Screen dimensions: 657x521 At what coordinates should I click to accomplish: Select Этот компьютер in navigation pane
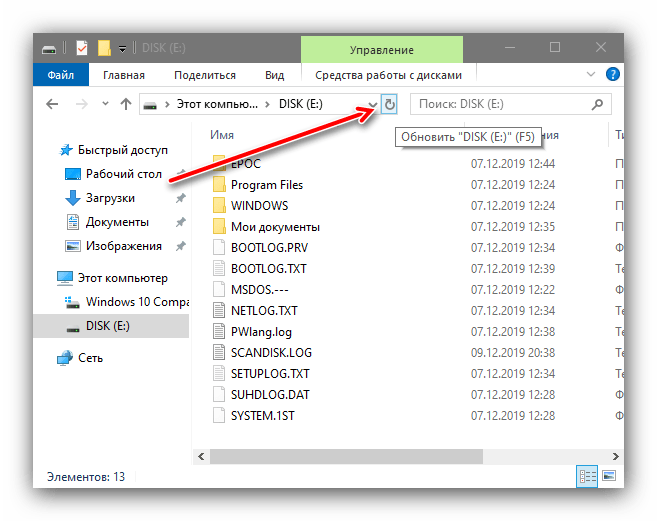(x=123, y=278)
